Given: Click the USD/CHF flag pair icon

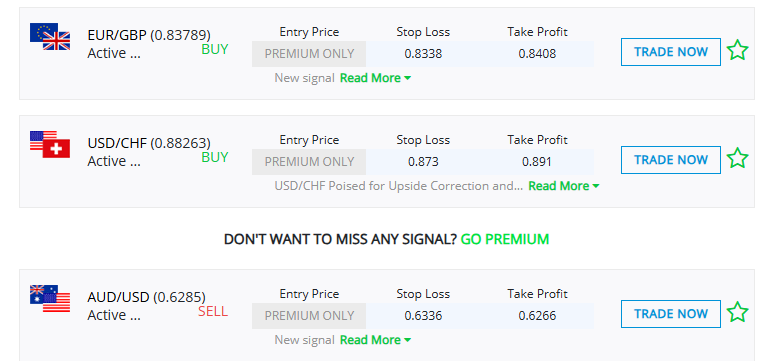Looking at the screenshot, I should (x=50, y=145).
